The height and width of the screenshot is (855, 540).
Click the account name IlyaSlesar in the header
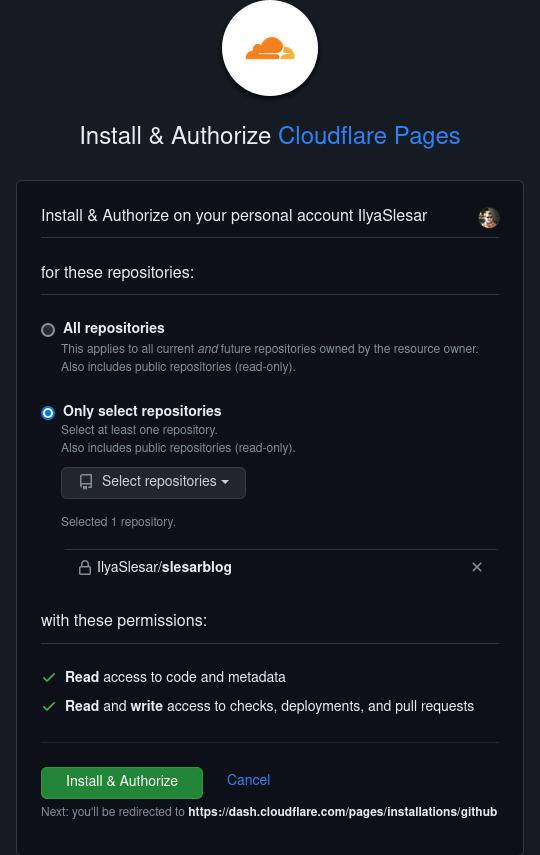pos(392,215)
